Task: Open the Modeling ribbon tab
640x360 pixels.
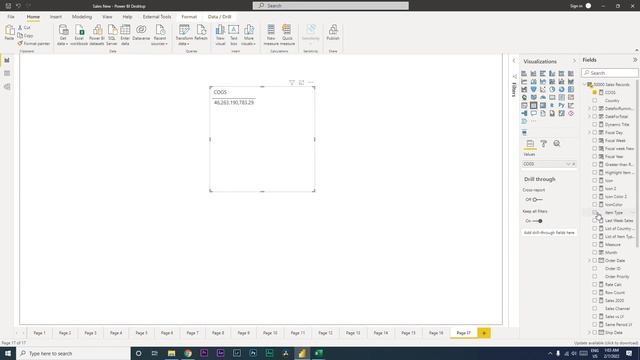Action: [x=82, y=17]
